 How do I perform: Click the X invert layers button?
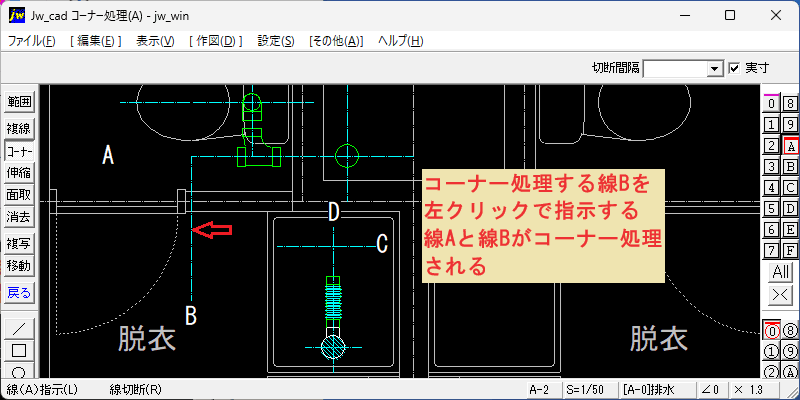pos(781,294)
